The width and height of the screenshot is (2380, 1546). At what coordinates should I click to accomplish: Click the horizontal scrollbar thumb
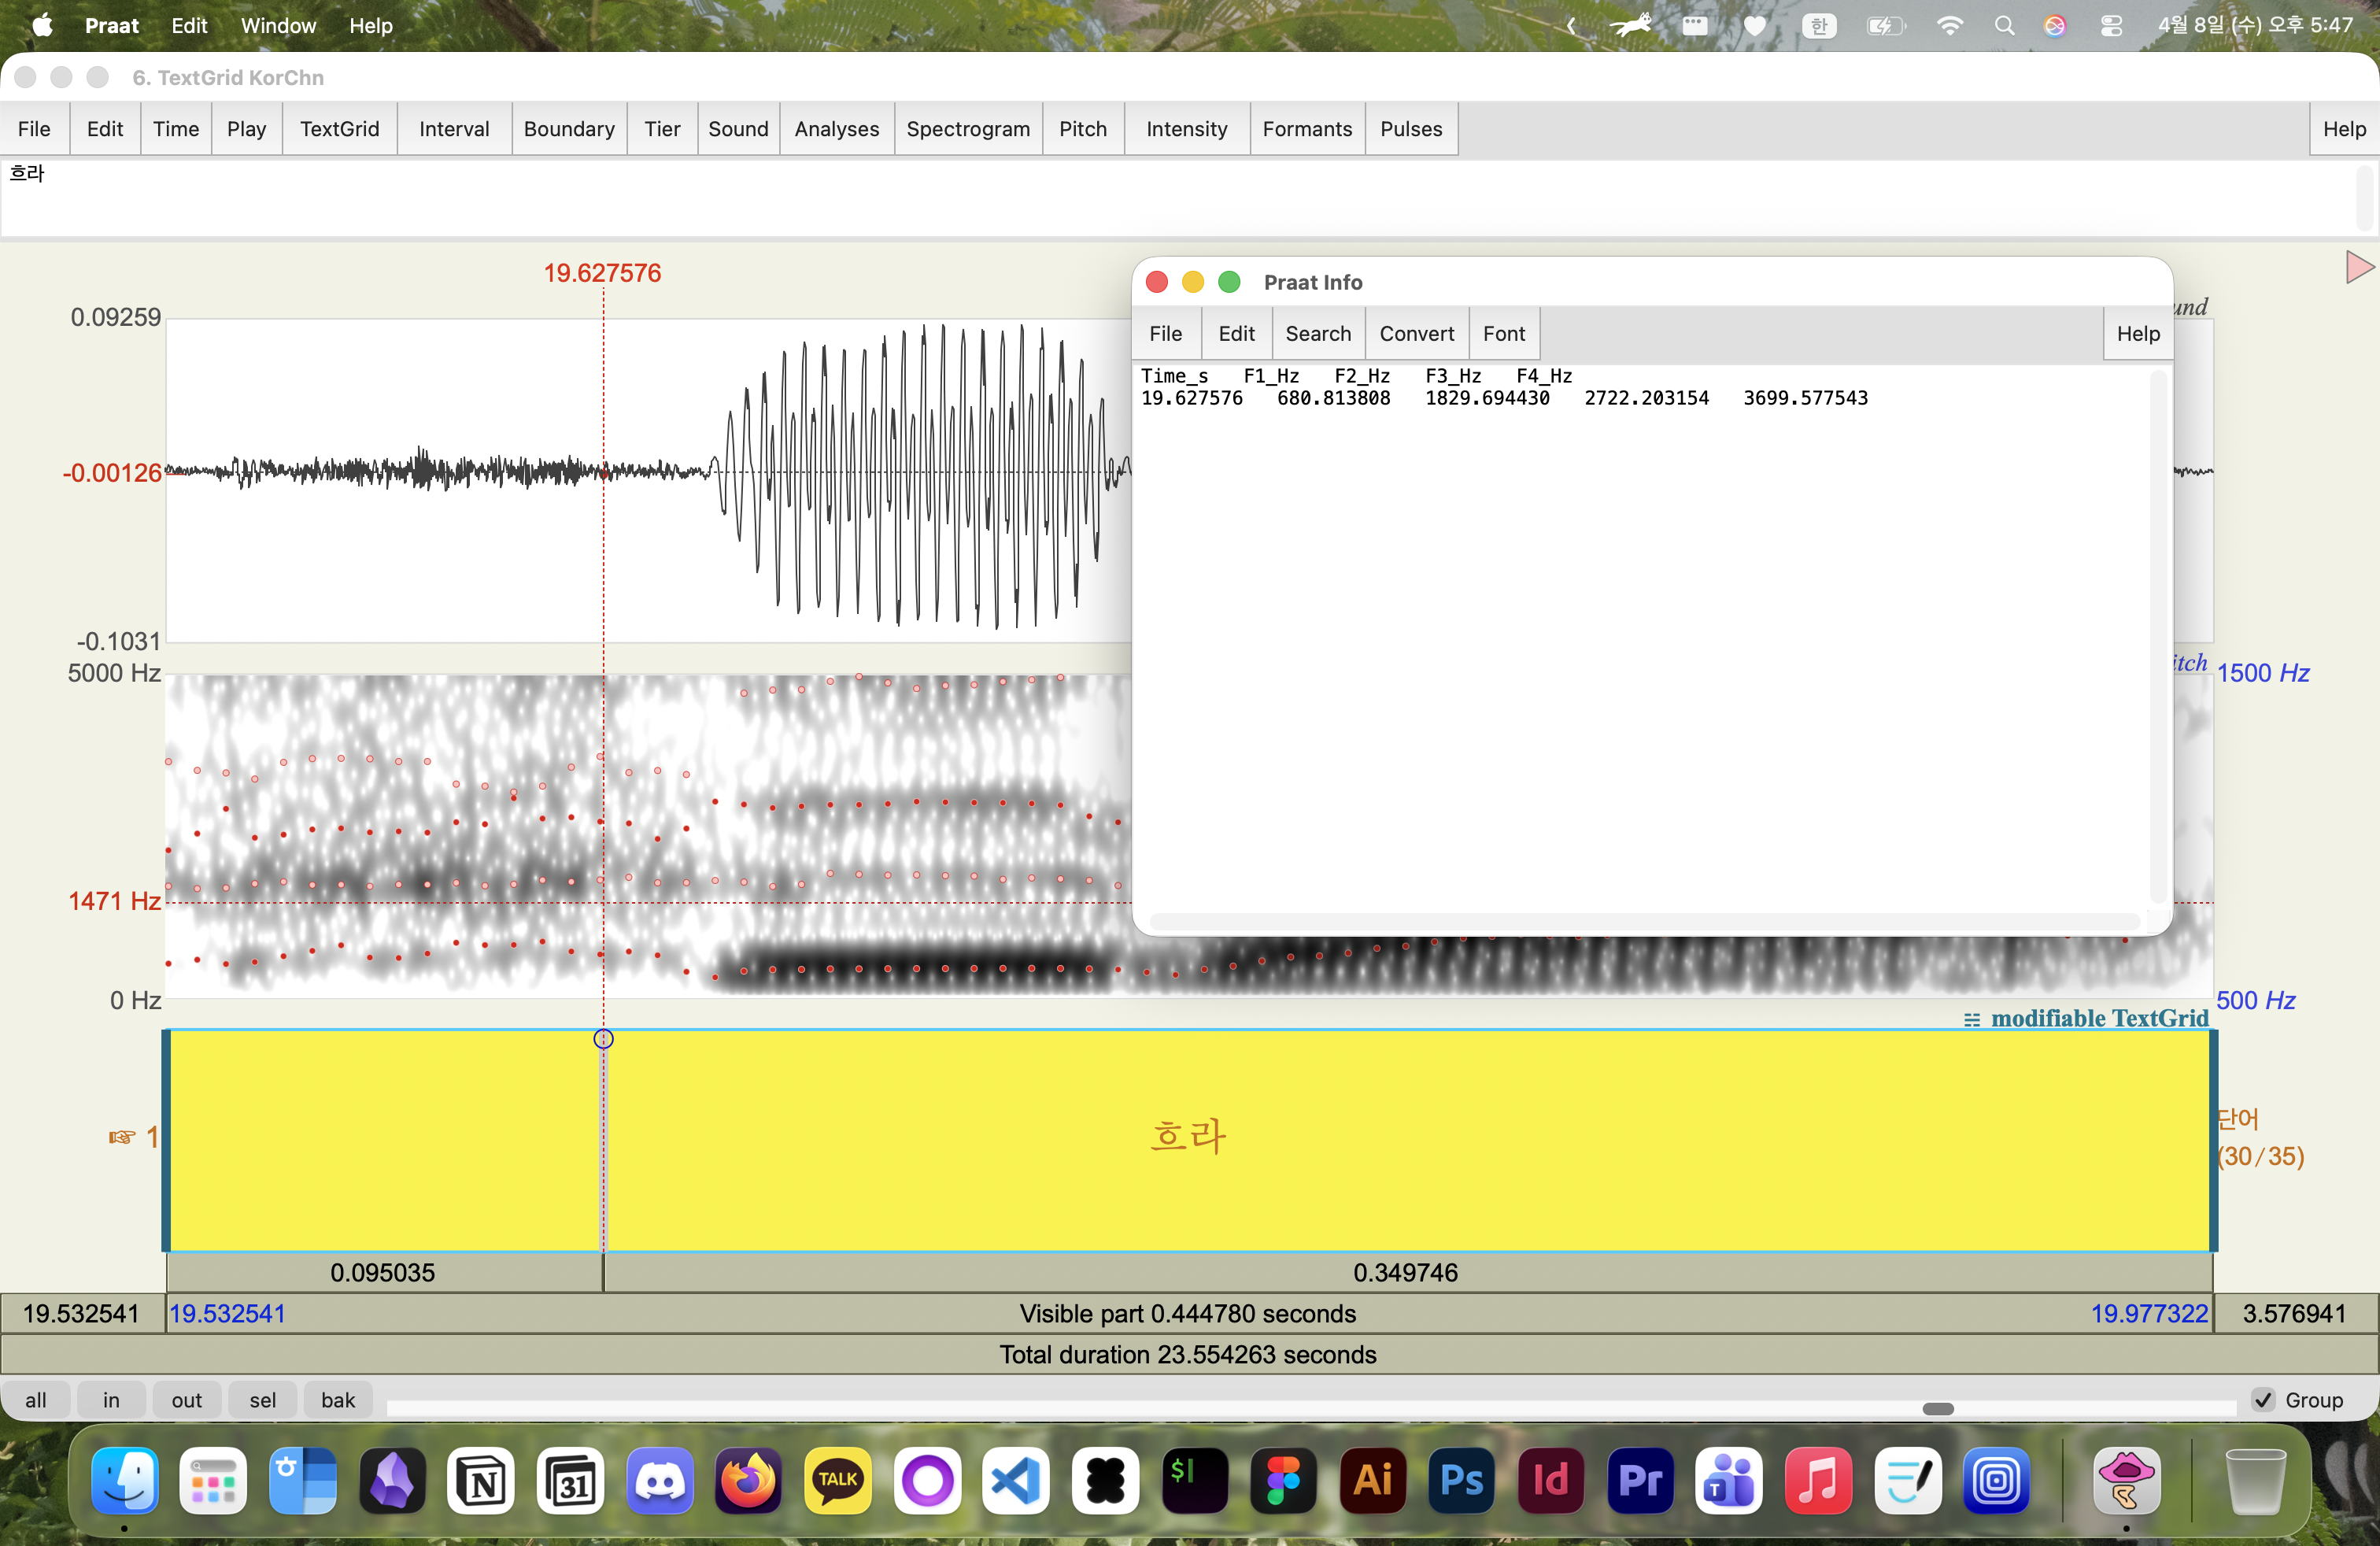coord(1937,1409)
